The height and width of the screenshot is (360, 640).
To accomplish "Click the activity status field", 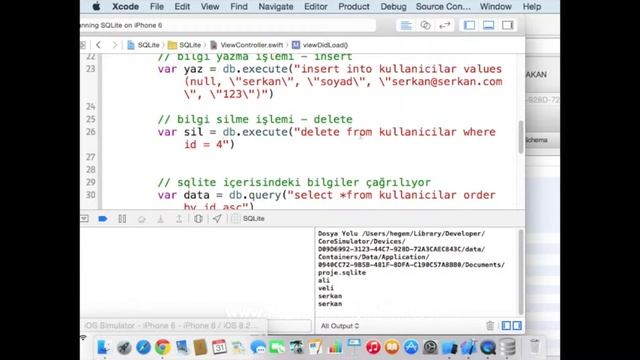I will [x=228, y=25].
